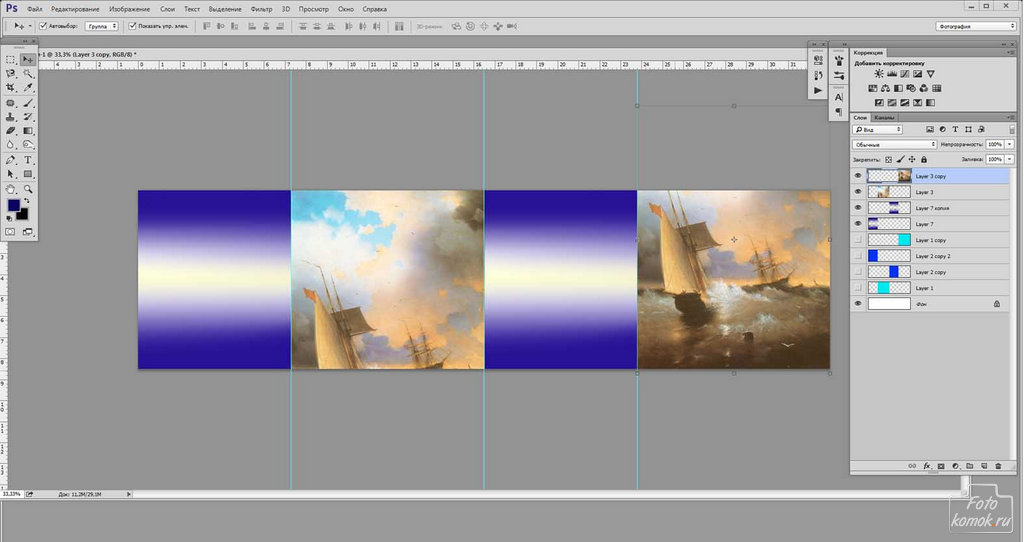Open Фотография workspace dropdown

976,26
